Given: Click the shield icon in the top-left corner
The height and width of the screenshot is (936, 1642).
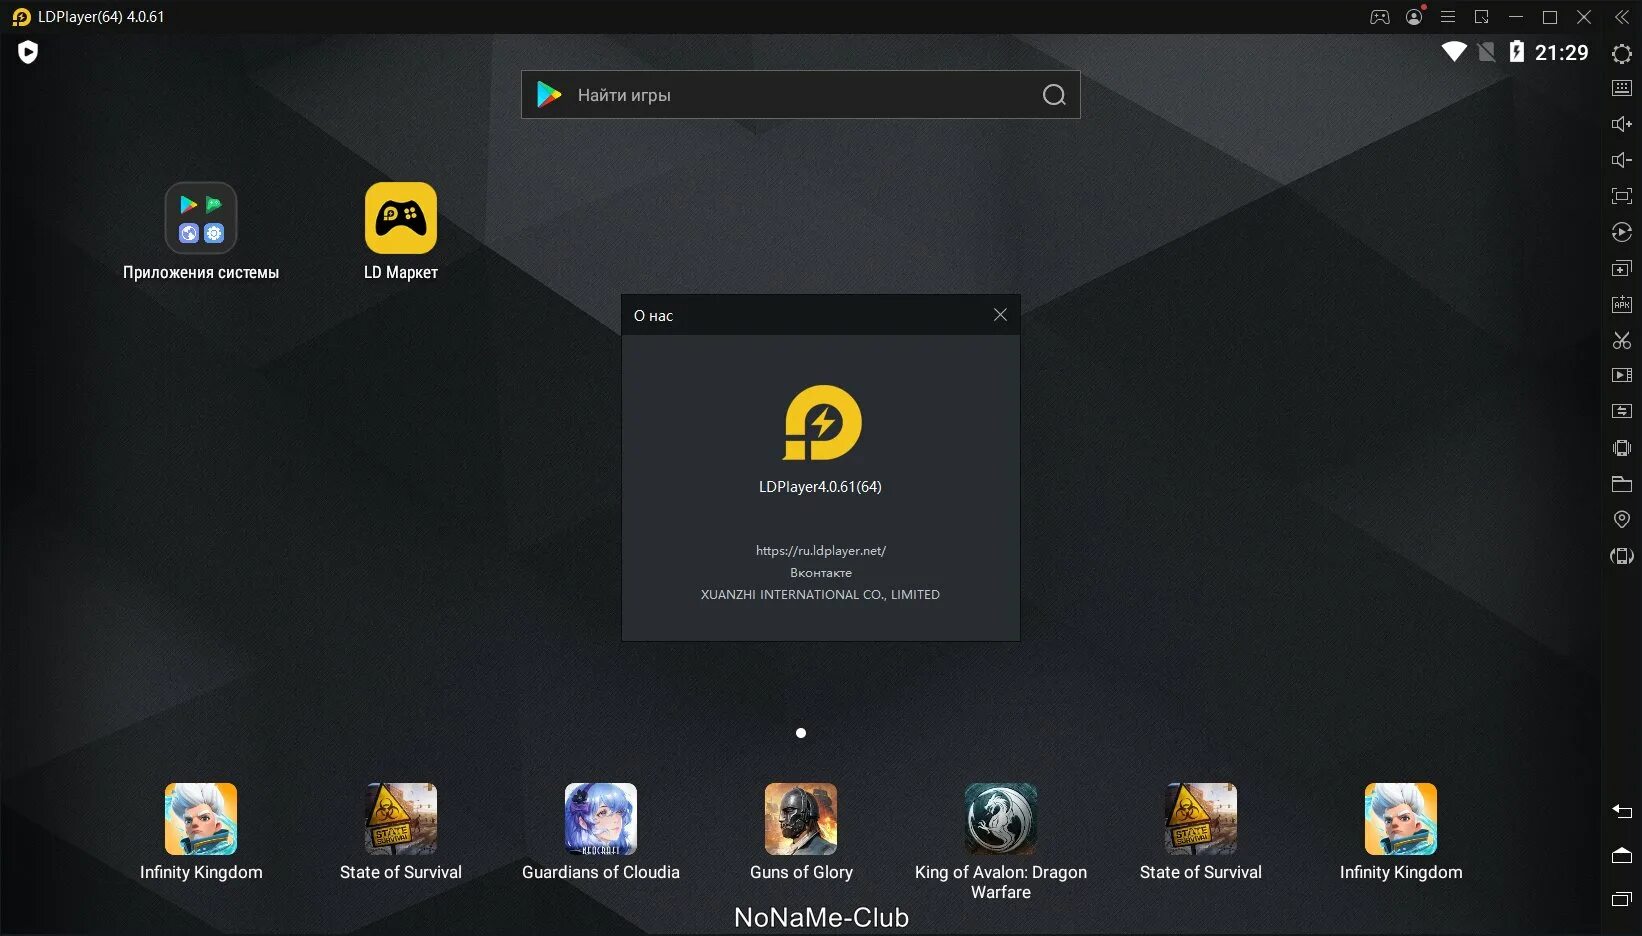Looking at the screenshot, I should click(x=28, y=52).
